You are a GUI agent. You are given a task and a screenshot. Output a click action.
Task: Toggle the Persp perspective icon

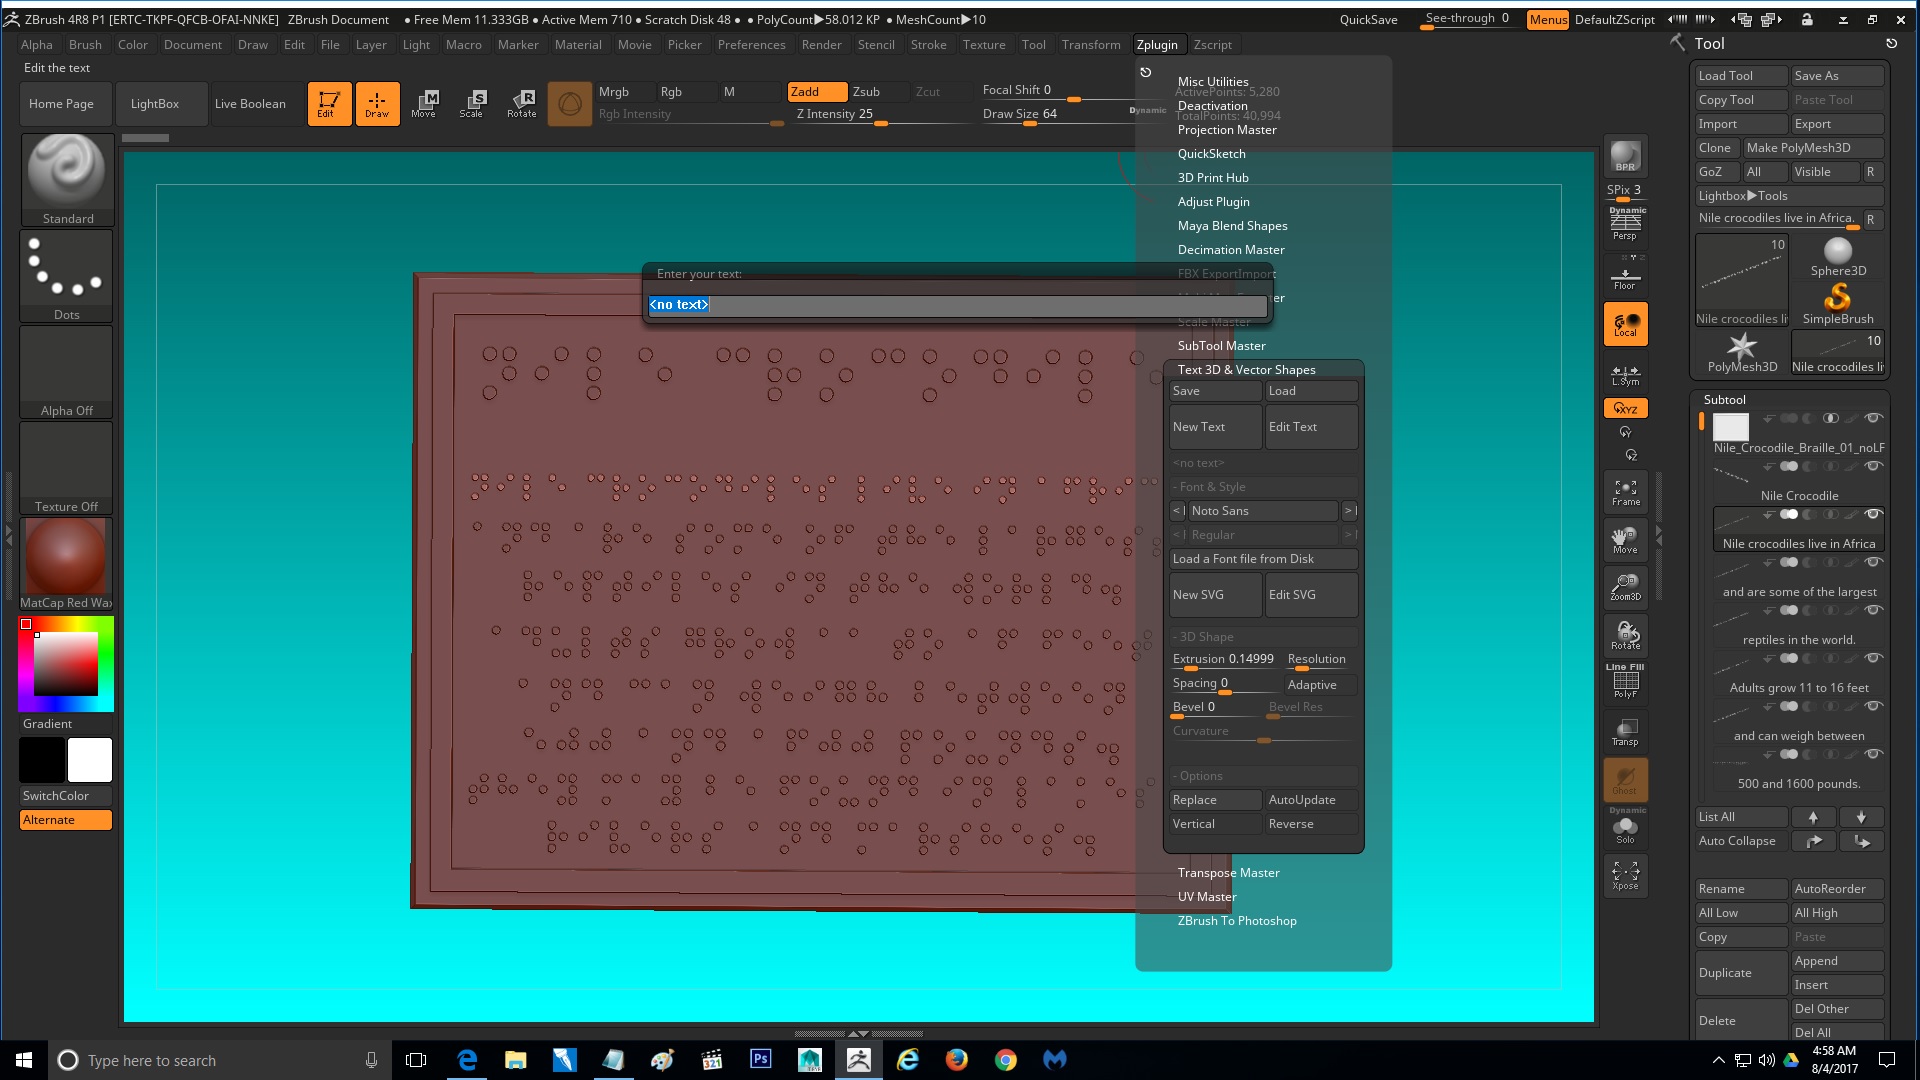tap(1625, 224)
